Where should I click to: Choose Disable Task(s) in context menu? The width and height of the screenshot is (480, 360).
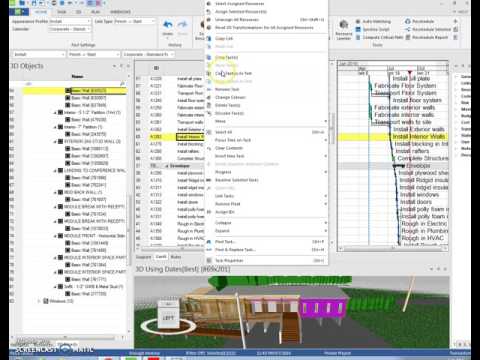(x=266, y=113)
